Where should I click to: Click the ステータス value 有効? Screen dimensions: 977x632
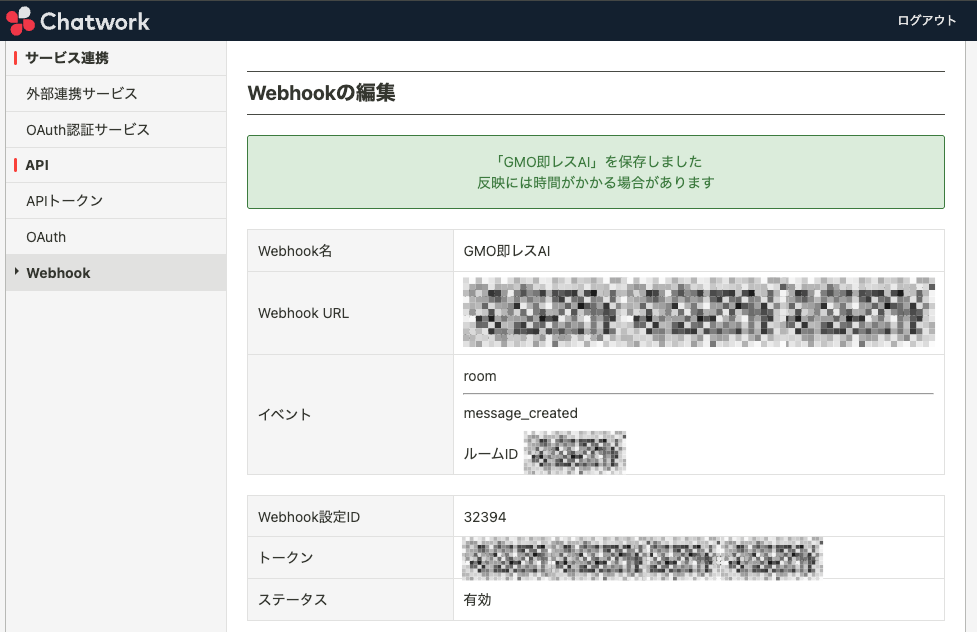tap(477, 600)
